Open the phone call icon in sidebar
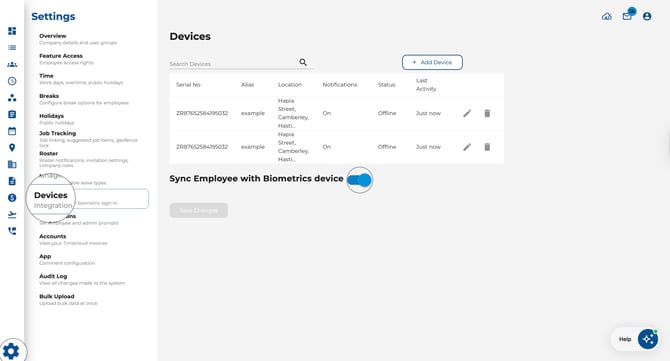 tap(12, 231)
